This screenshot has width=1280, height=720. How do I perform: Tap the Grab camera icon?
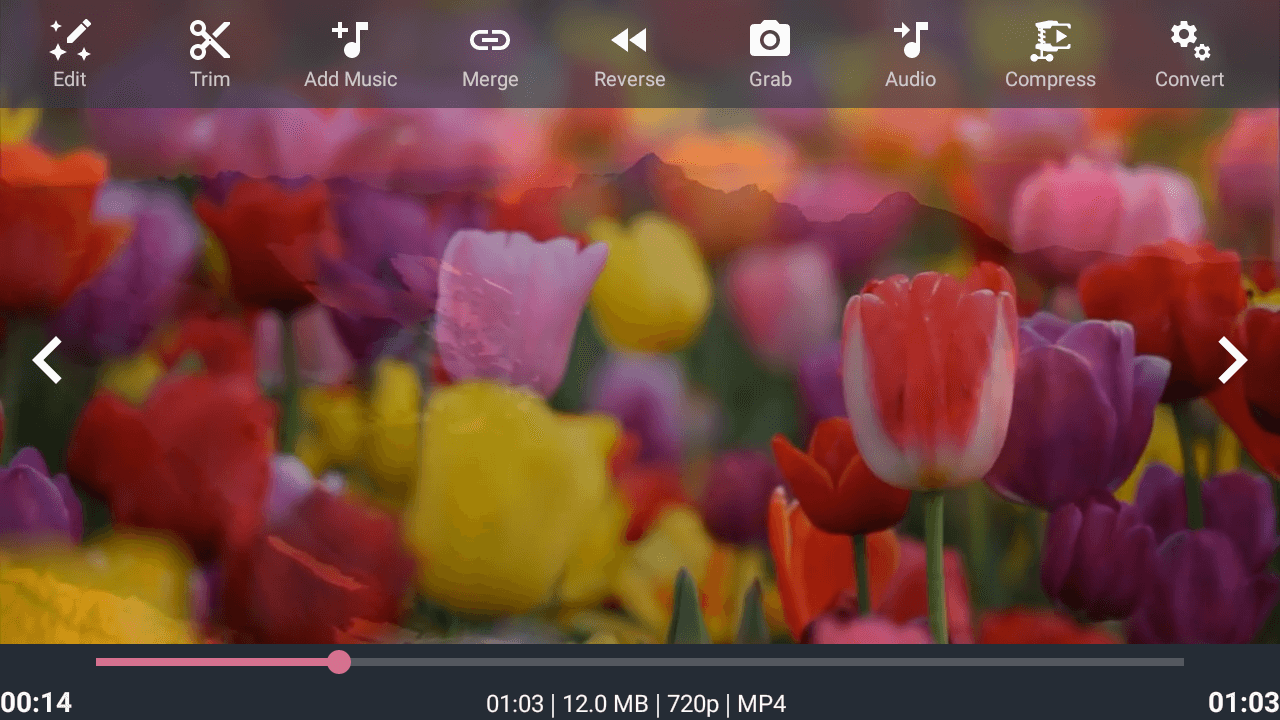[x=770, y=40]
